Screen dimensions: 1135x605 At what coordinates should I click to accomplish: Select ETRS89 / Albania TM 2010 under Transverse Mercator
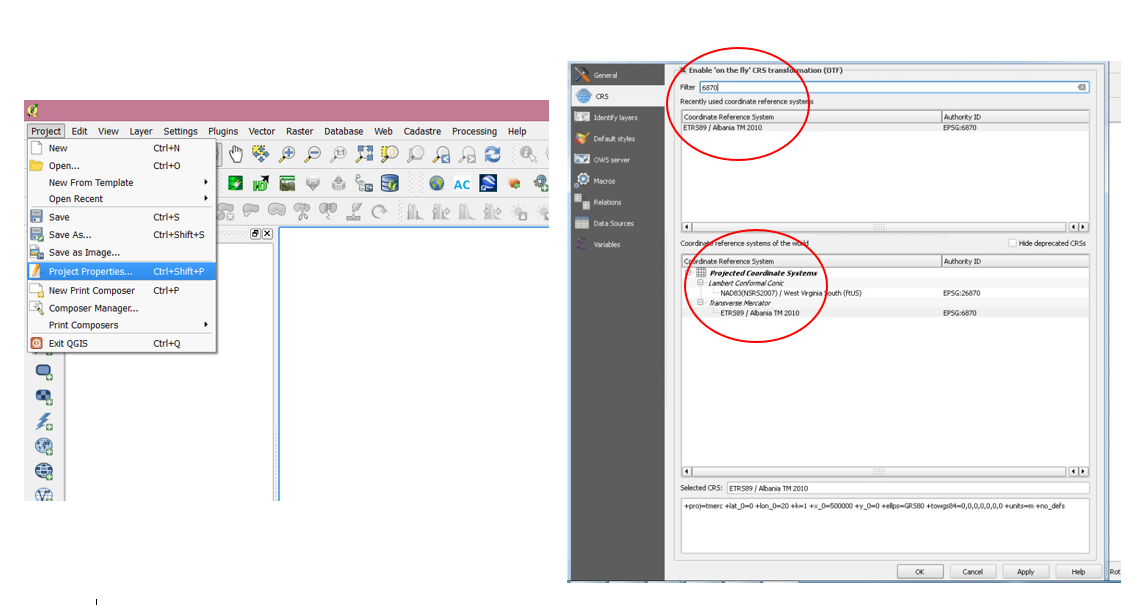[x=885, y=313]
